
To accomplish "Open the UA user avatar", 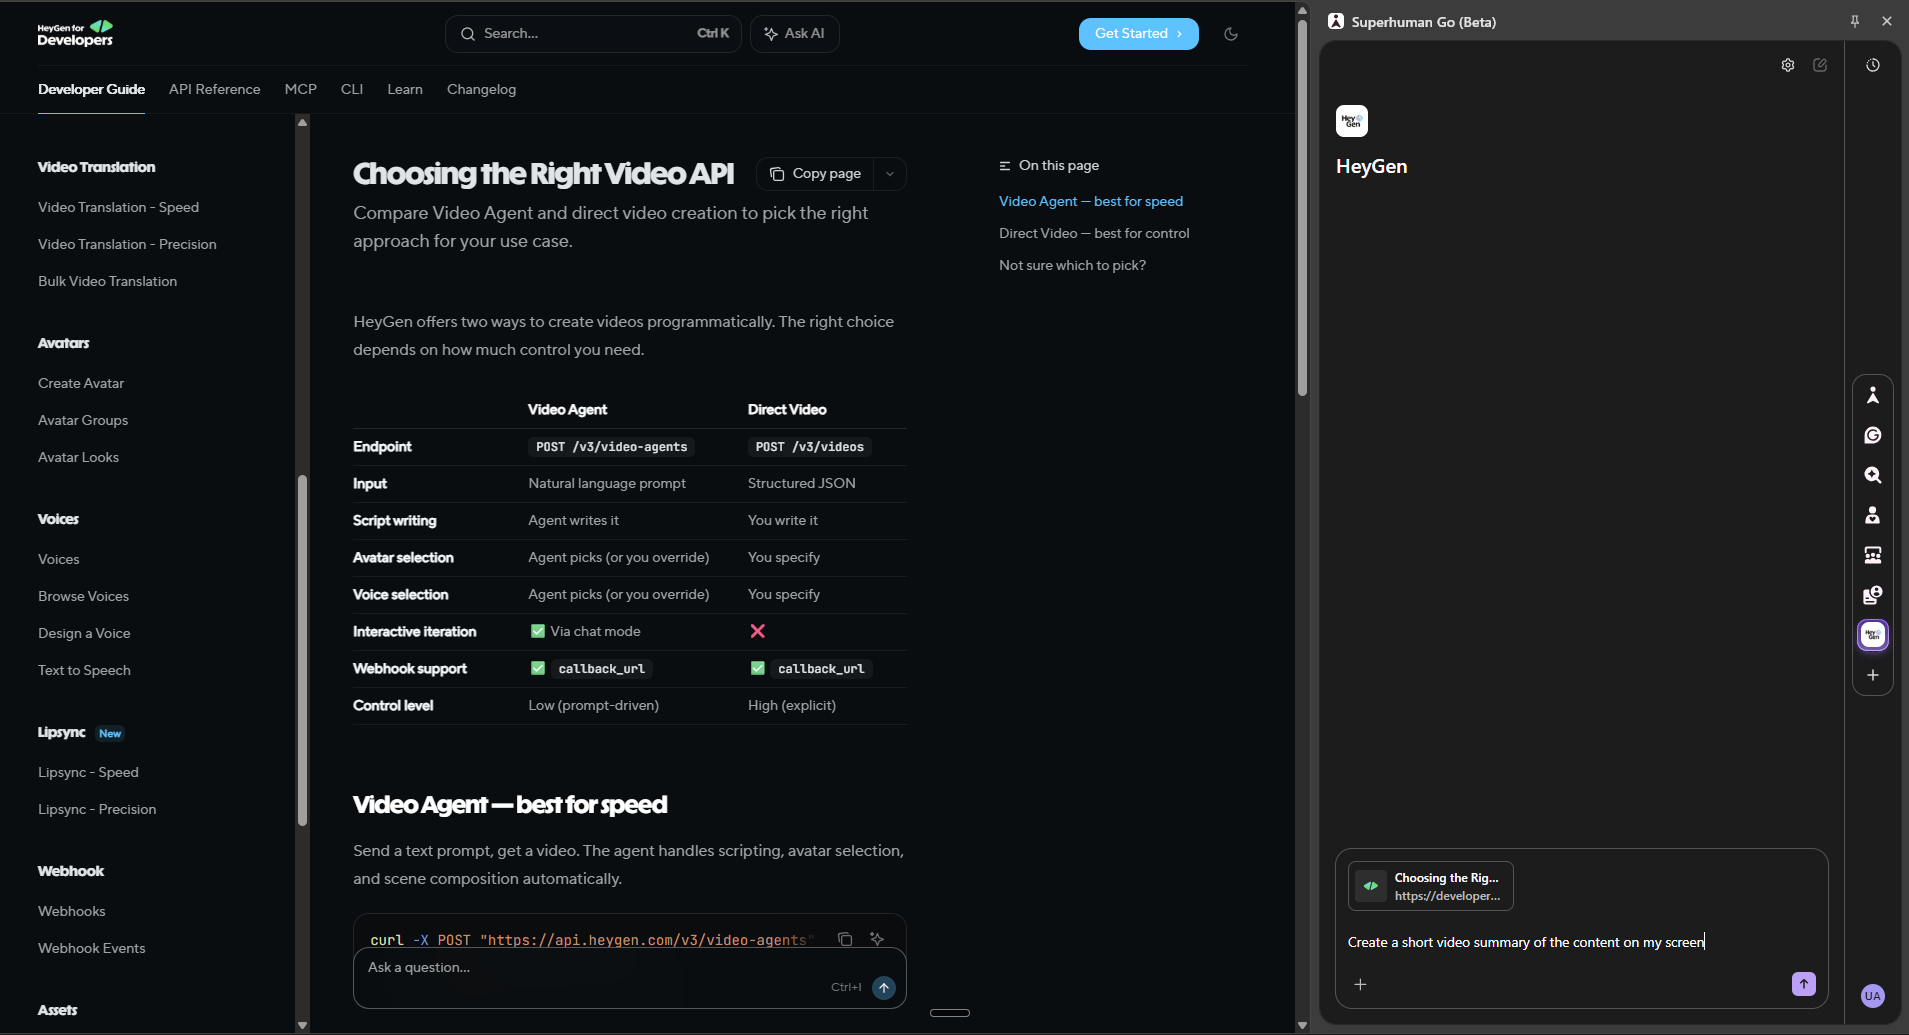I will (1873, 996).
